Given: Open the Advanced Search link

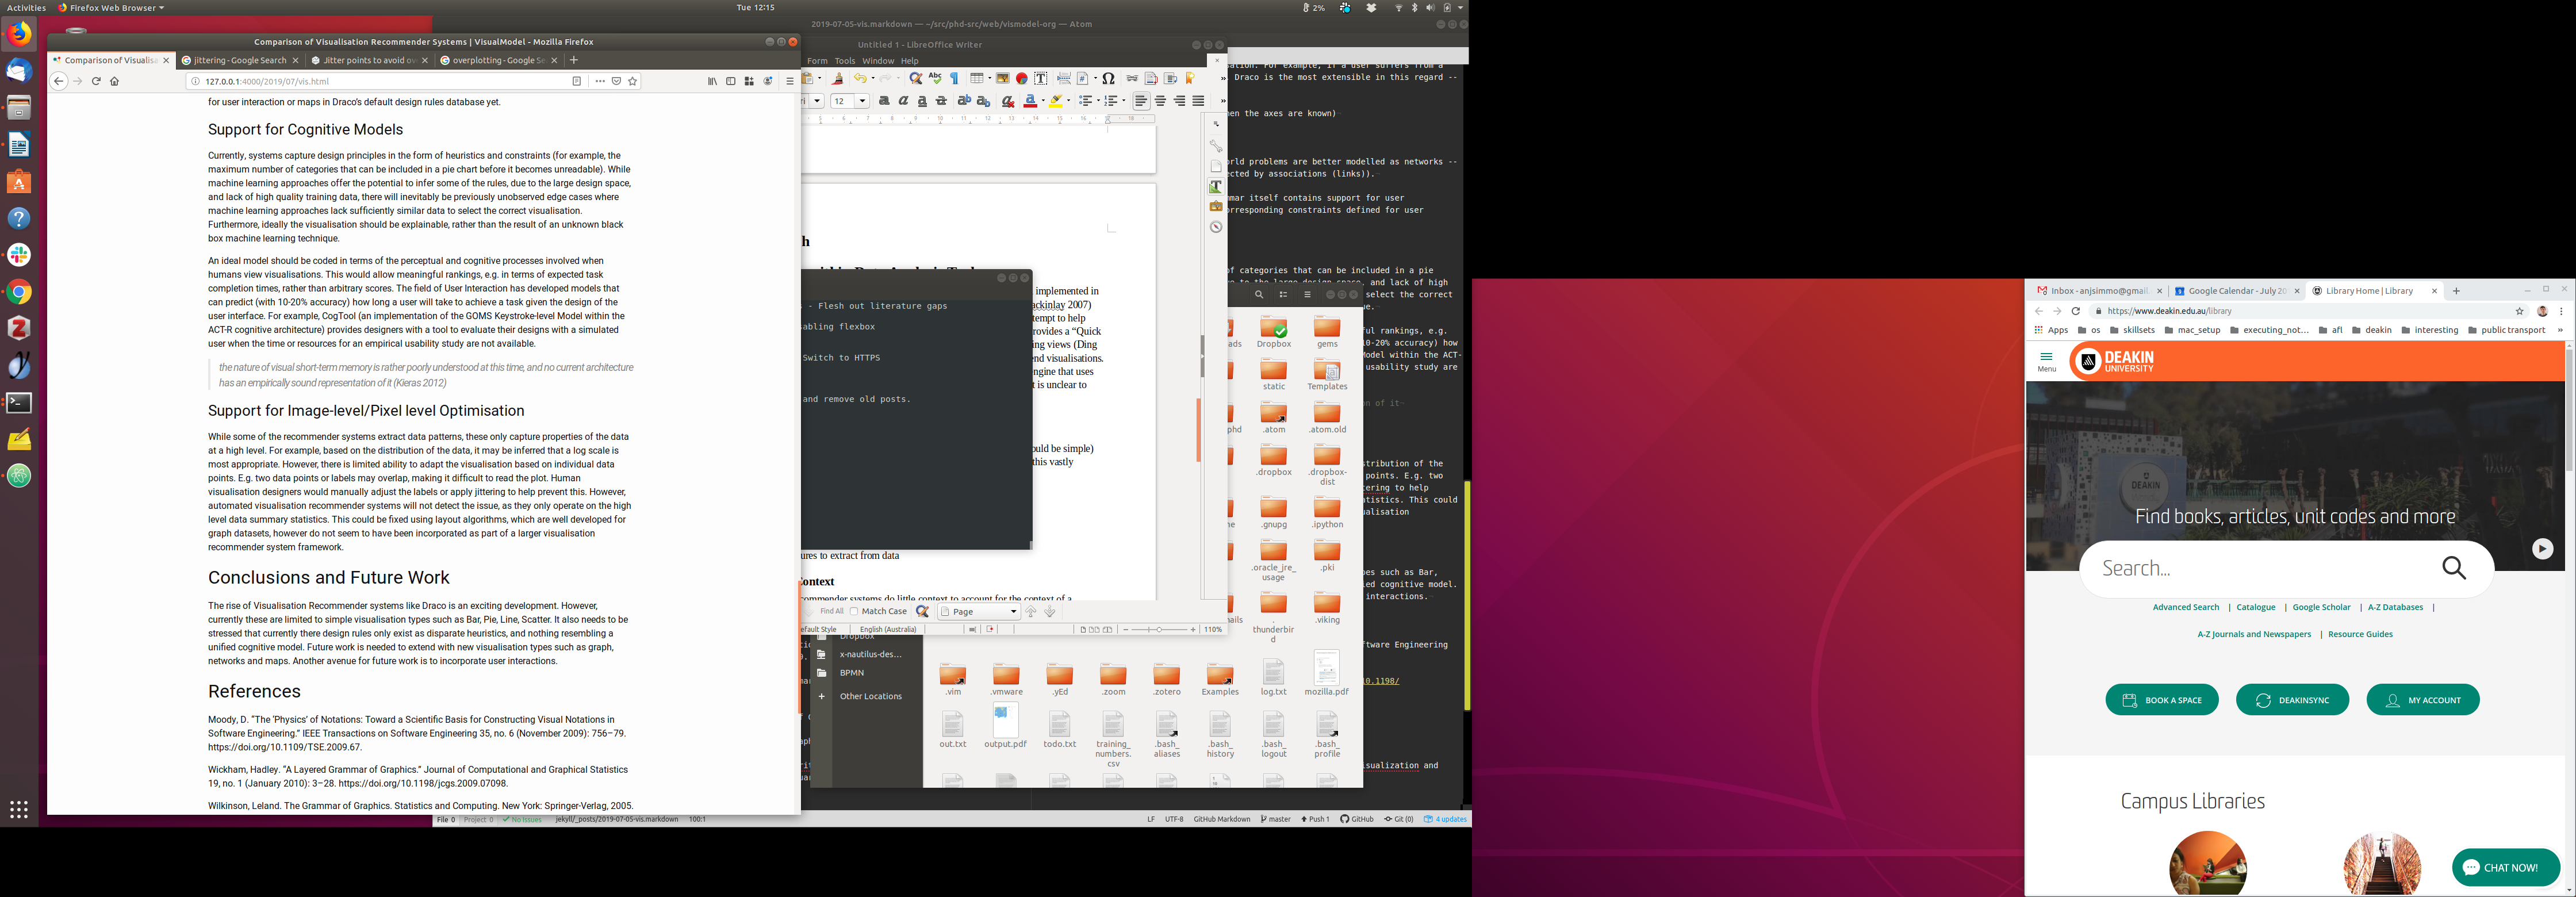Looking at the screenshot, I should tap(2185, 607).
